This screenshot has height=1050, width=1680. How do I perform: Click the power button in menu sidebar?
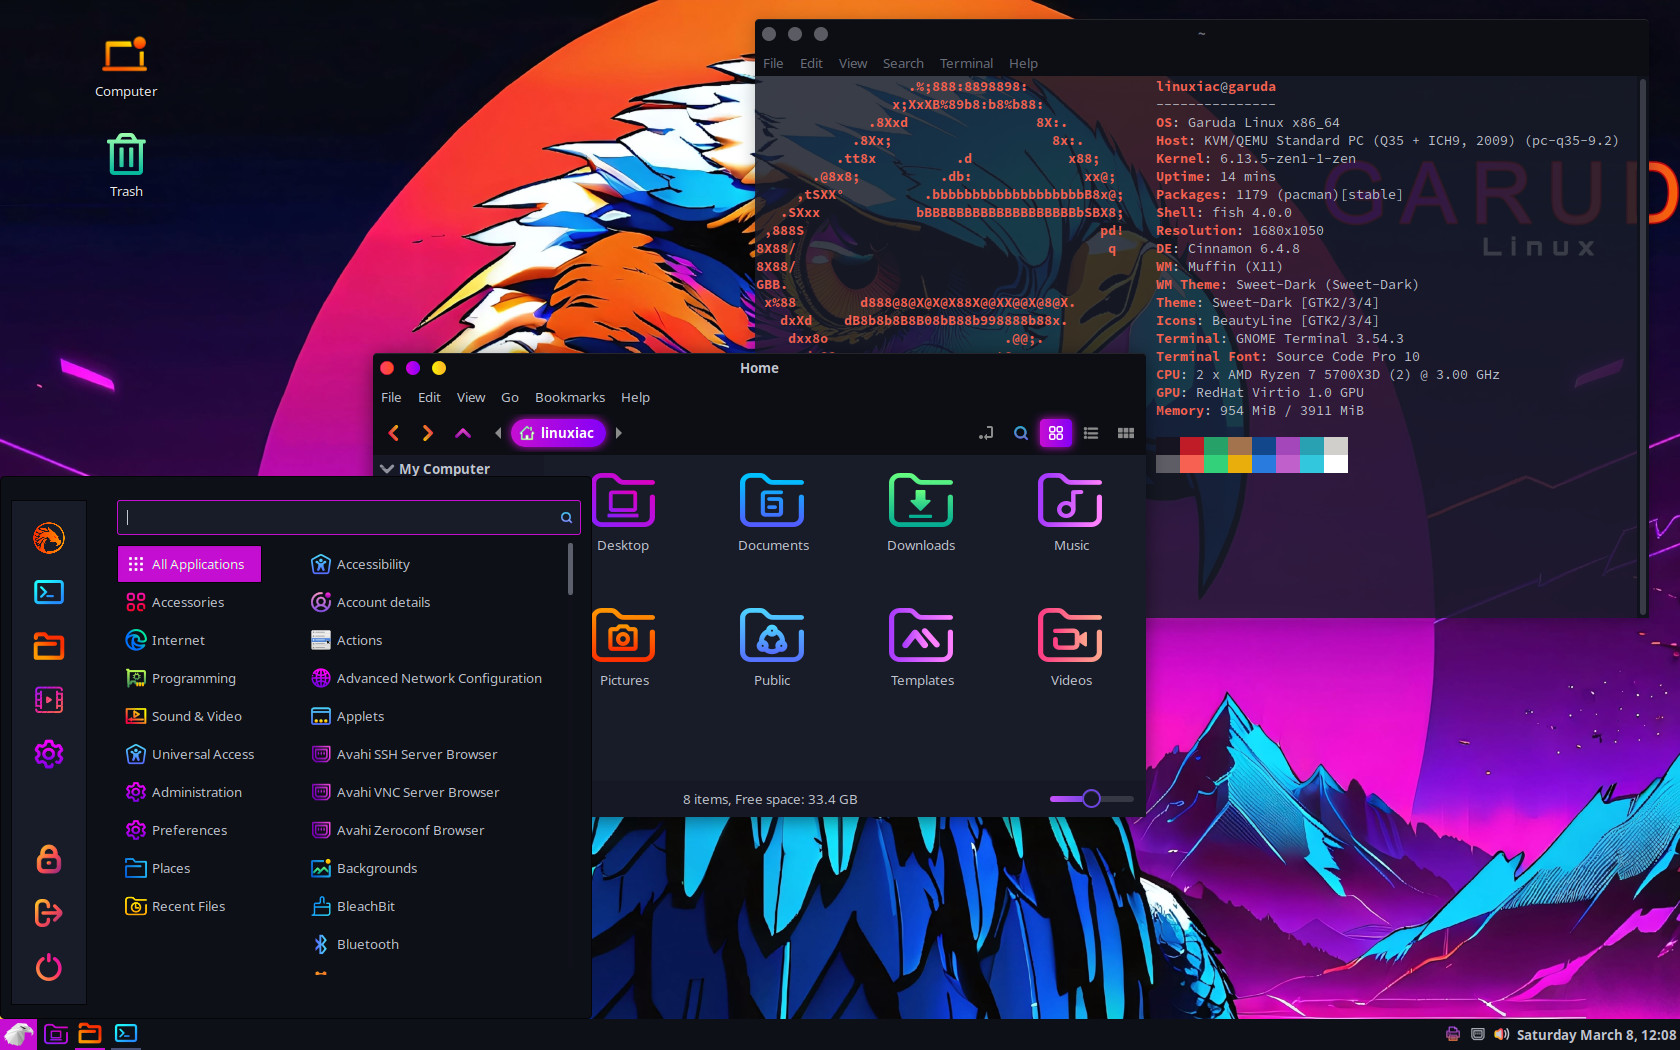pos(49,967)
